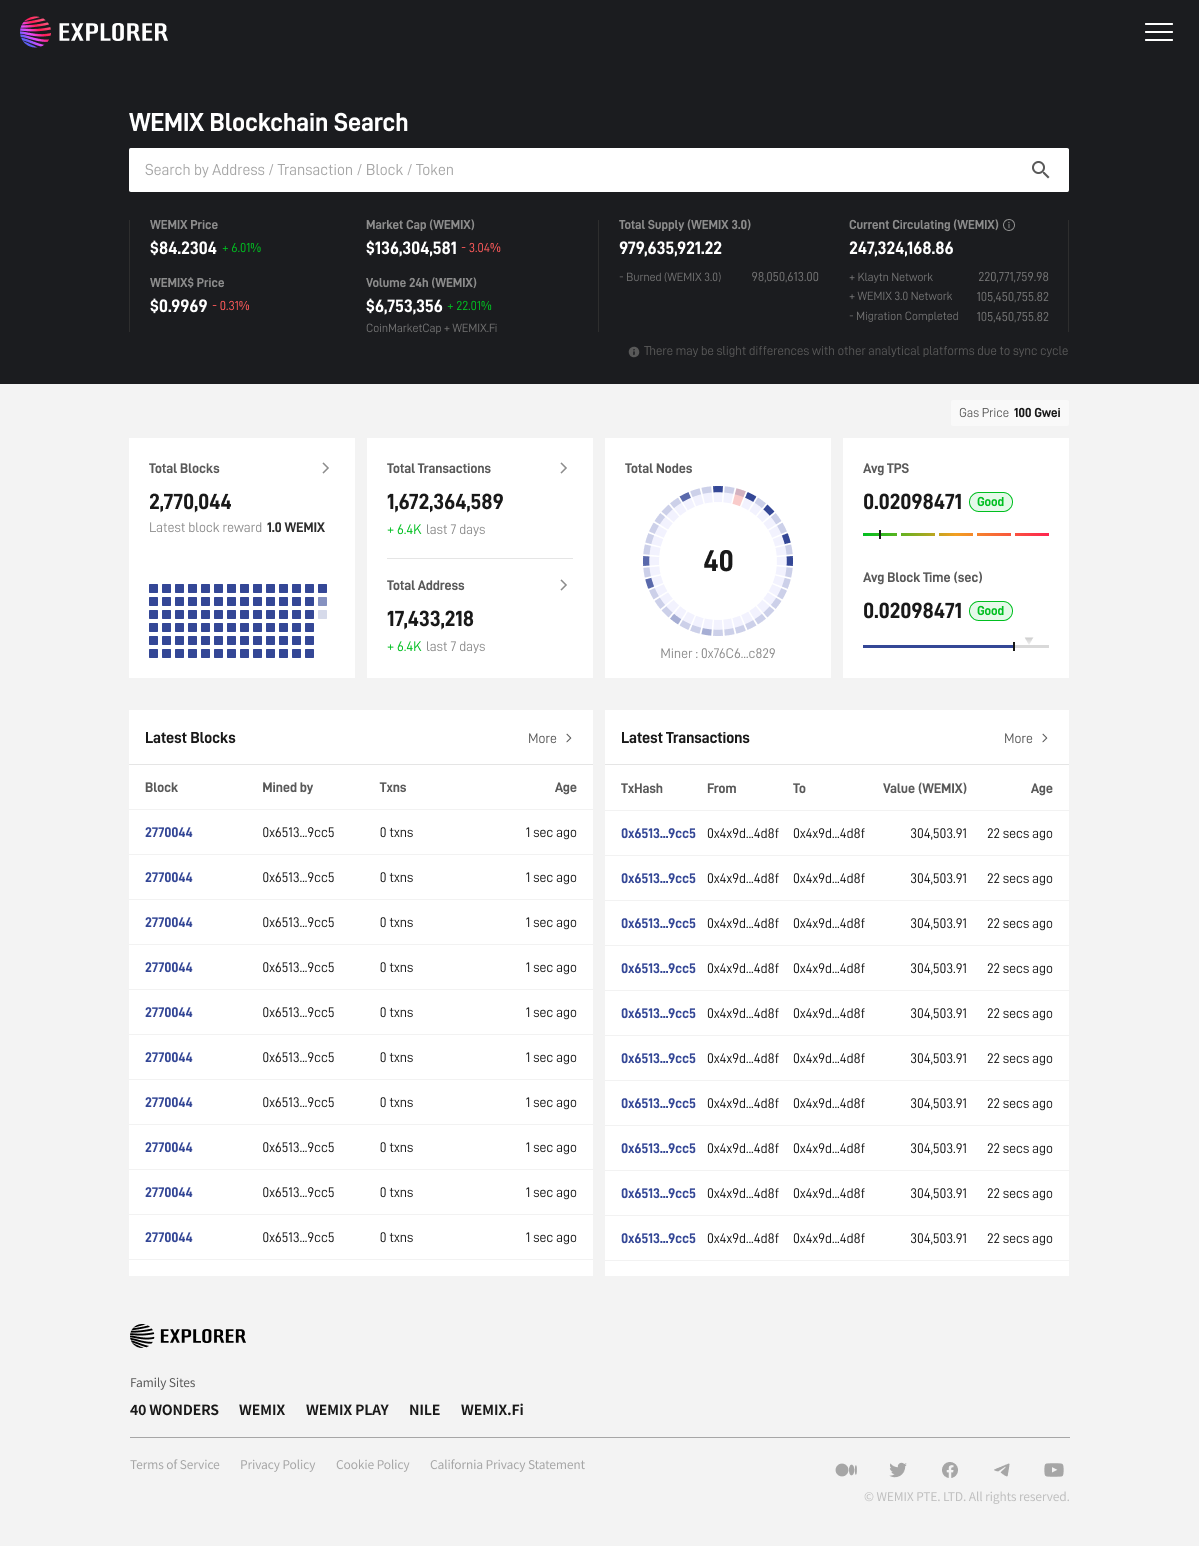
Task: Open the hamburger menu
Action: pyautogui.click(x=1158, y=32)
